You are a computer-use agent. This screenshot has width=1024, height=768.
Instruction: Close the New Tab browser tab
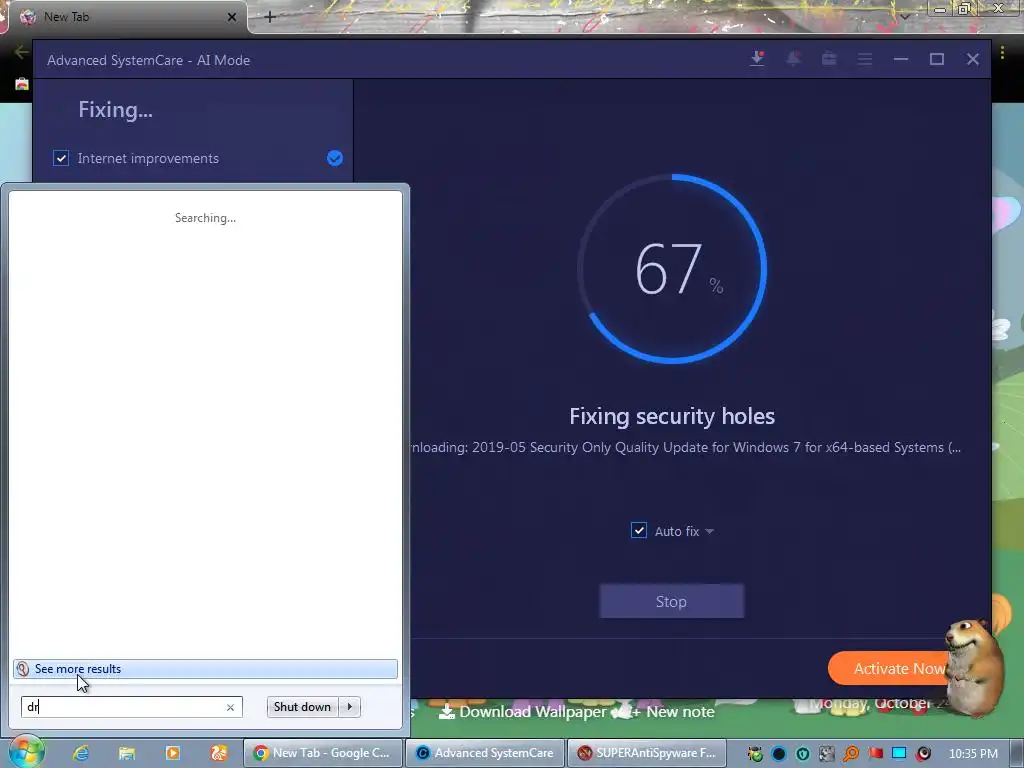231,17
